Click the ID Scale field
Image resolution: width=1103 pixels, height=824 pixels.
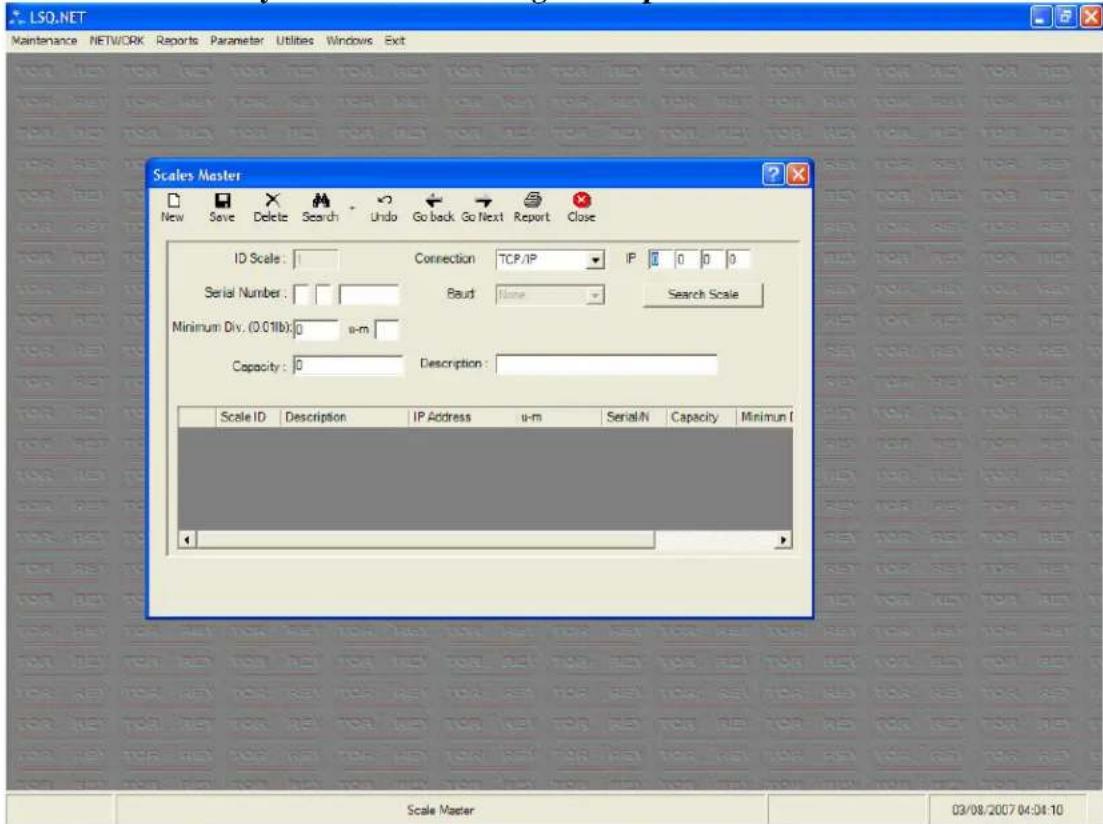click(x=315, y=259)
